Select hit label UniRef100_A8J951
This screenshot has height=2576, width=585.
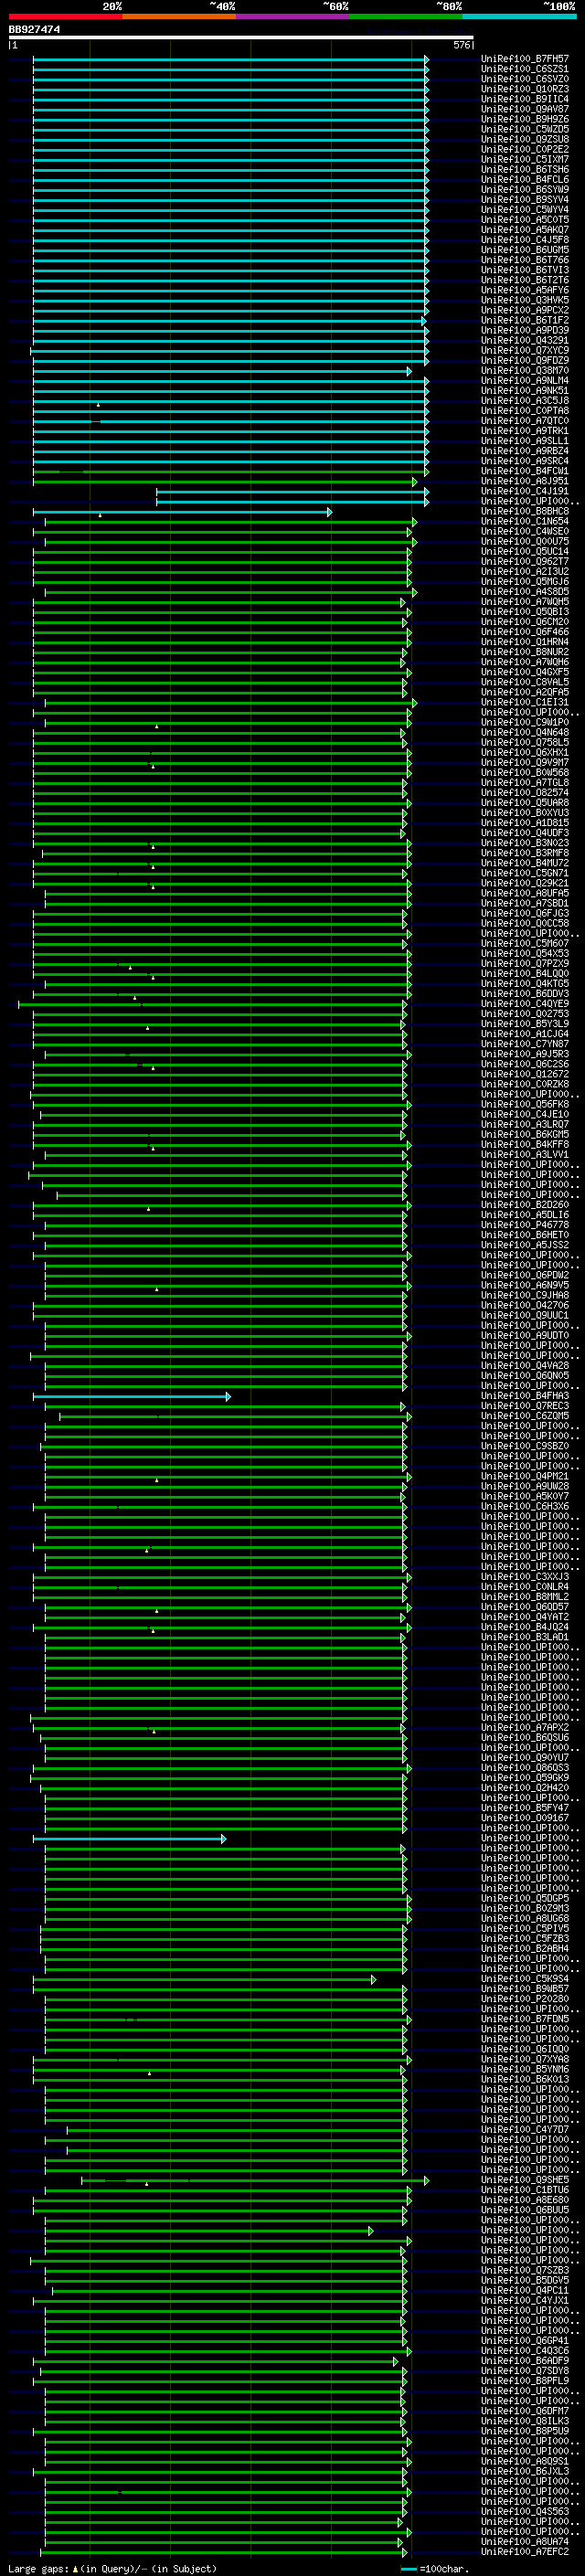pyautogui.click(x=525, y=481)
